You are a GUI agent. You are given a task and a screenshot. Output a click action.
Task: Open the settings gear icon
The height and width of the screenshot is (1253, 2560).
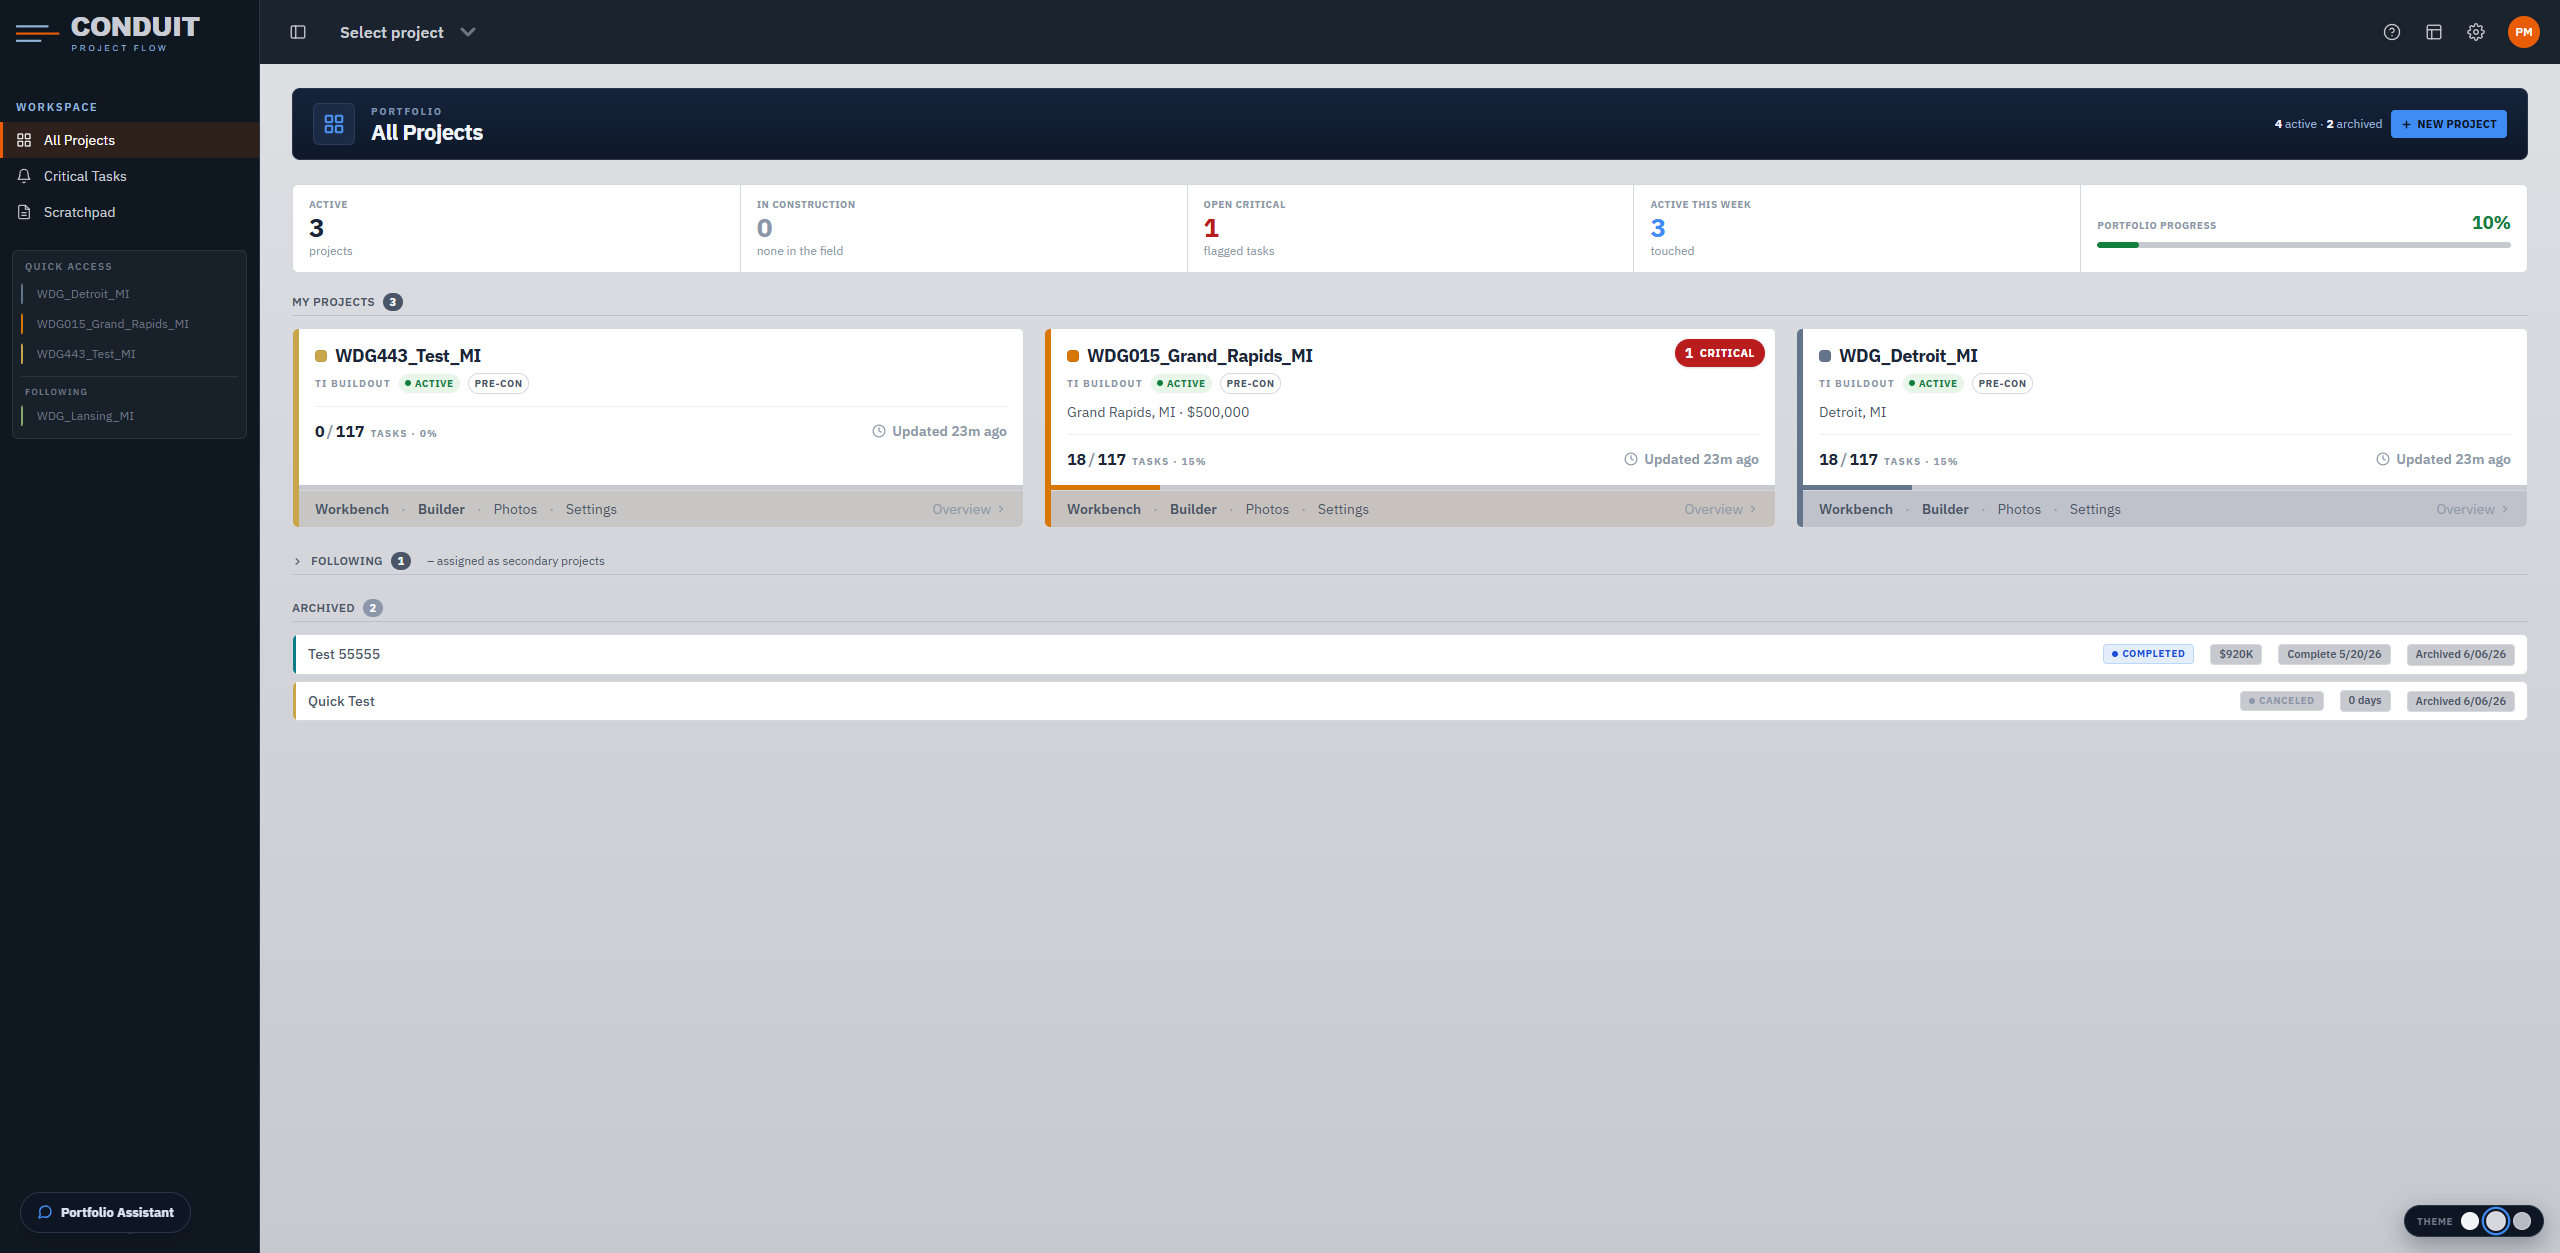pos(2476,32)
